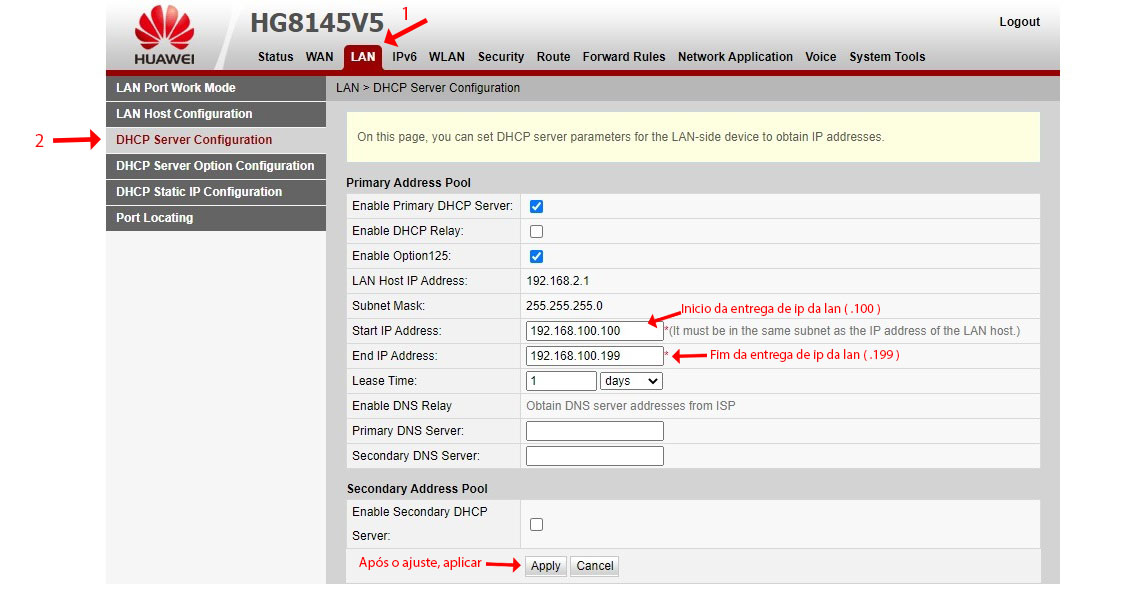Open DHCP Static IP Configuration page
Viewport: 1146px width, 616px height.
tap(199, 192)
